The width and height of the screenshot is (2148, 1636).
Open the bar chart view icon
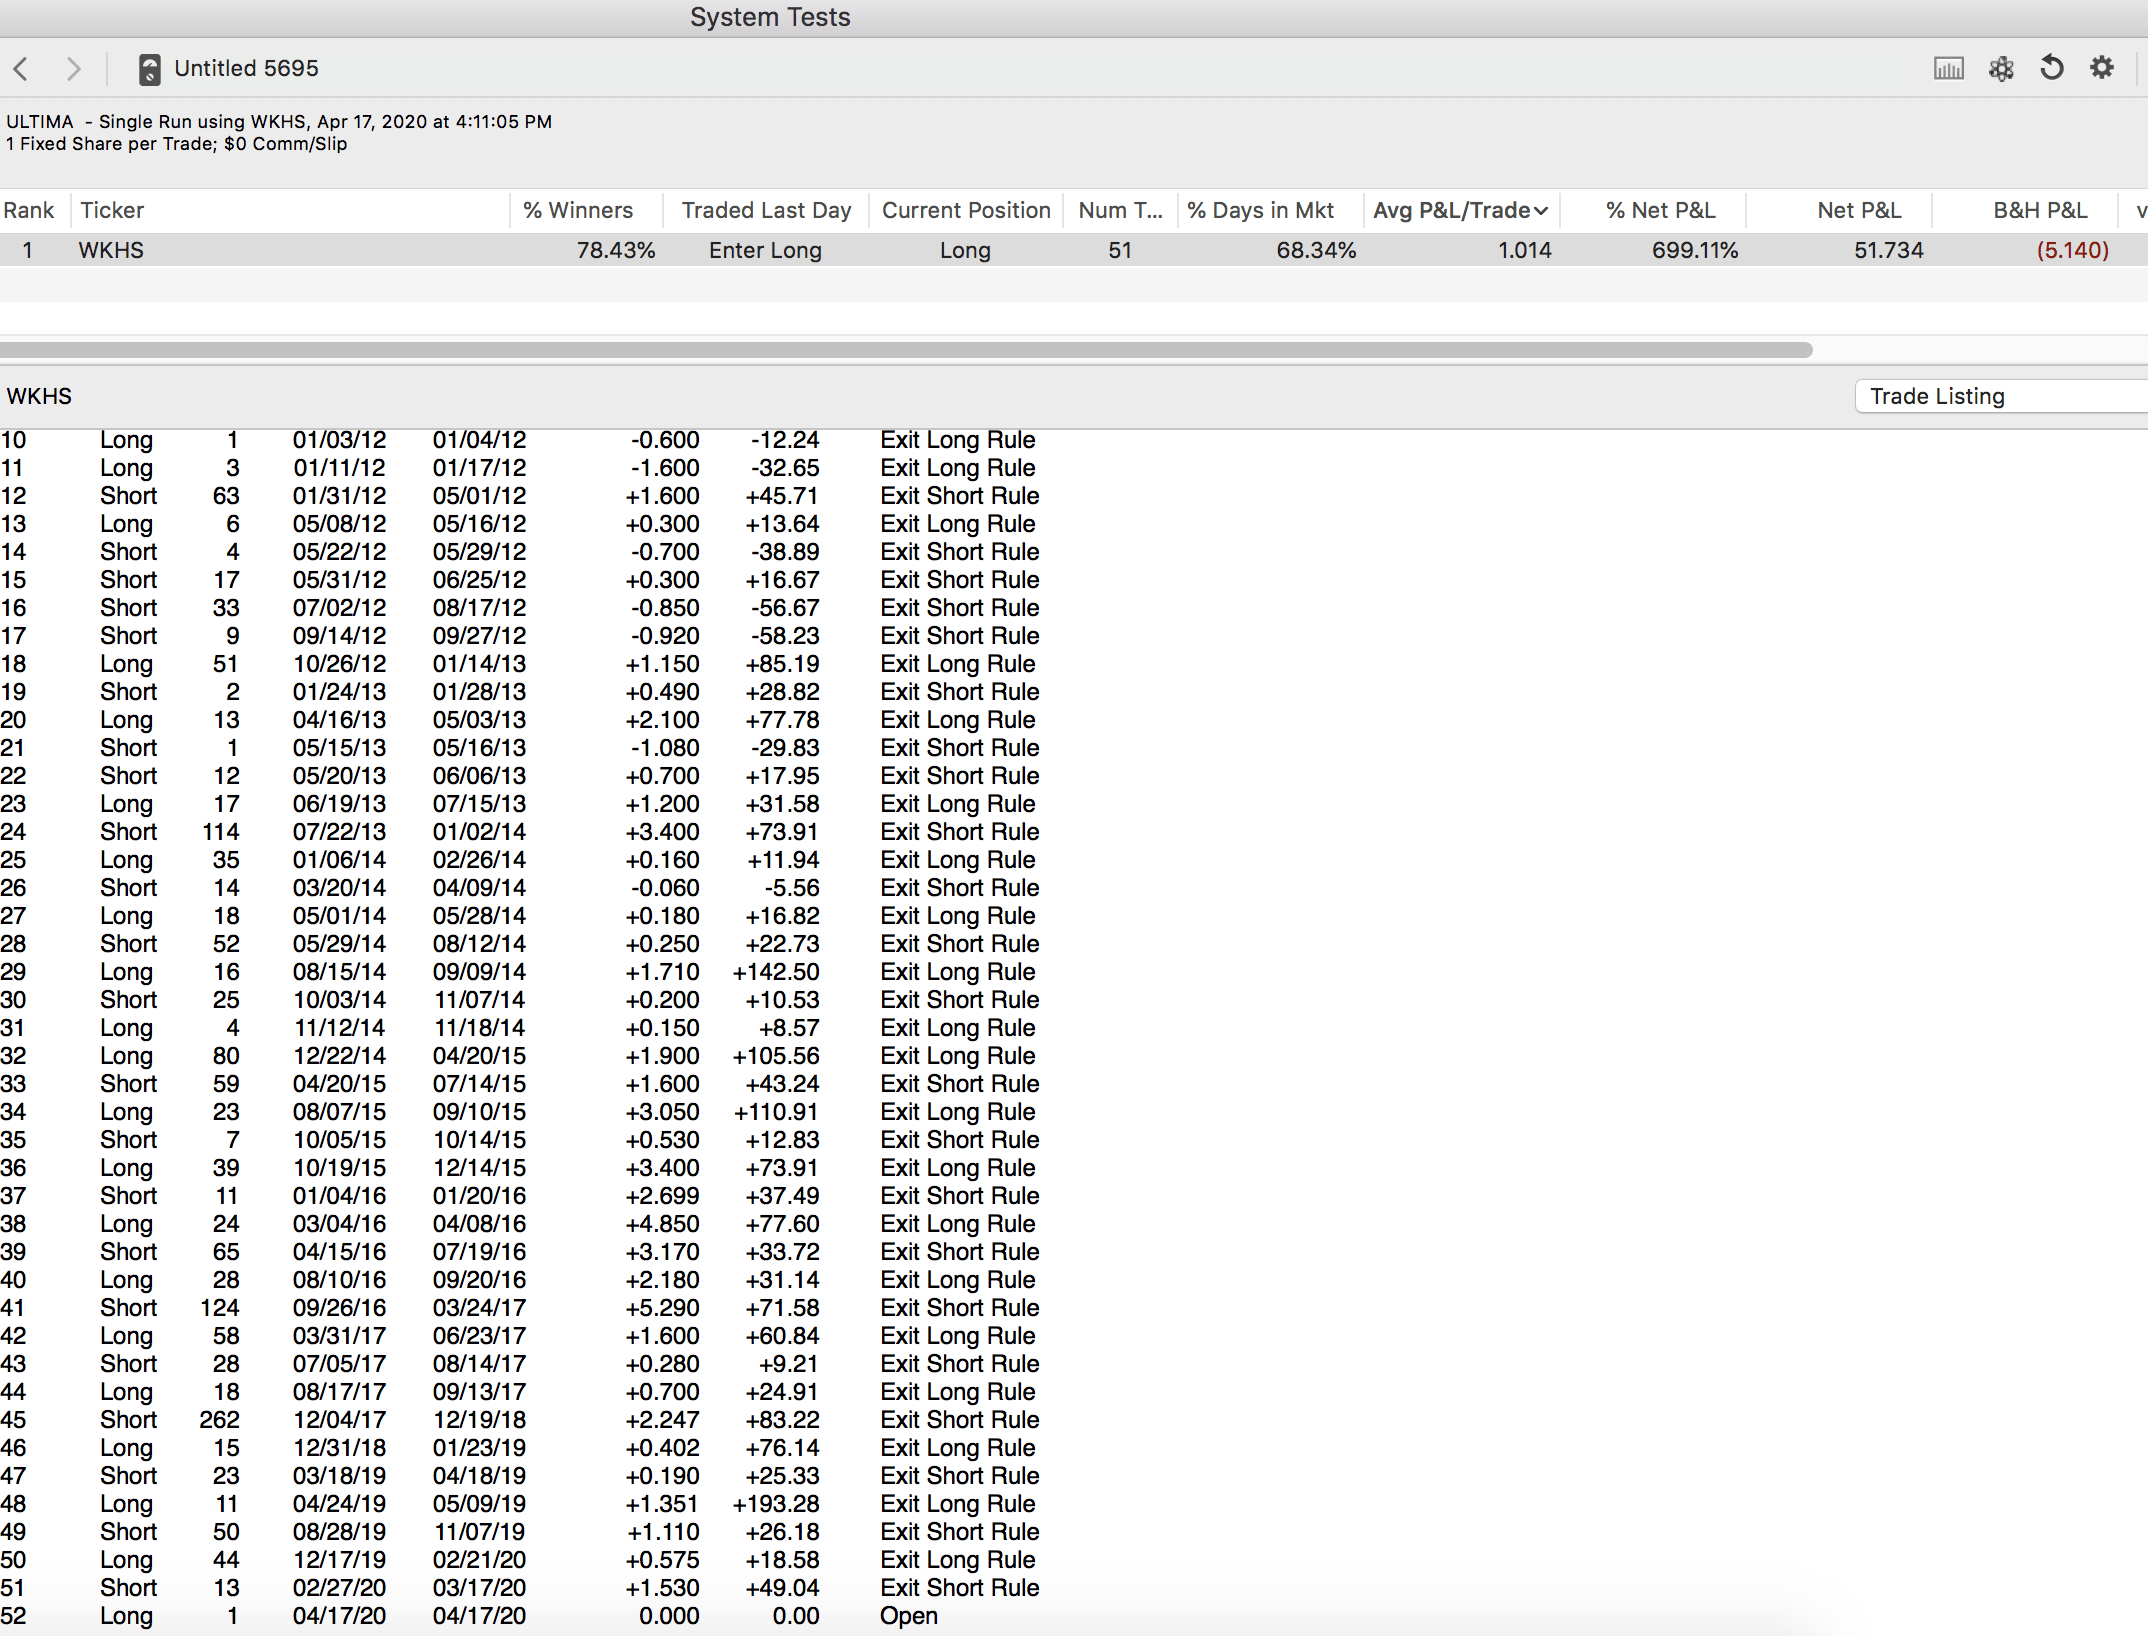1948,68
